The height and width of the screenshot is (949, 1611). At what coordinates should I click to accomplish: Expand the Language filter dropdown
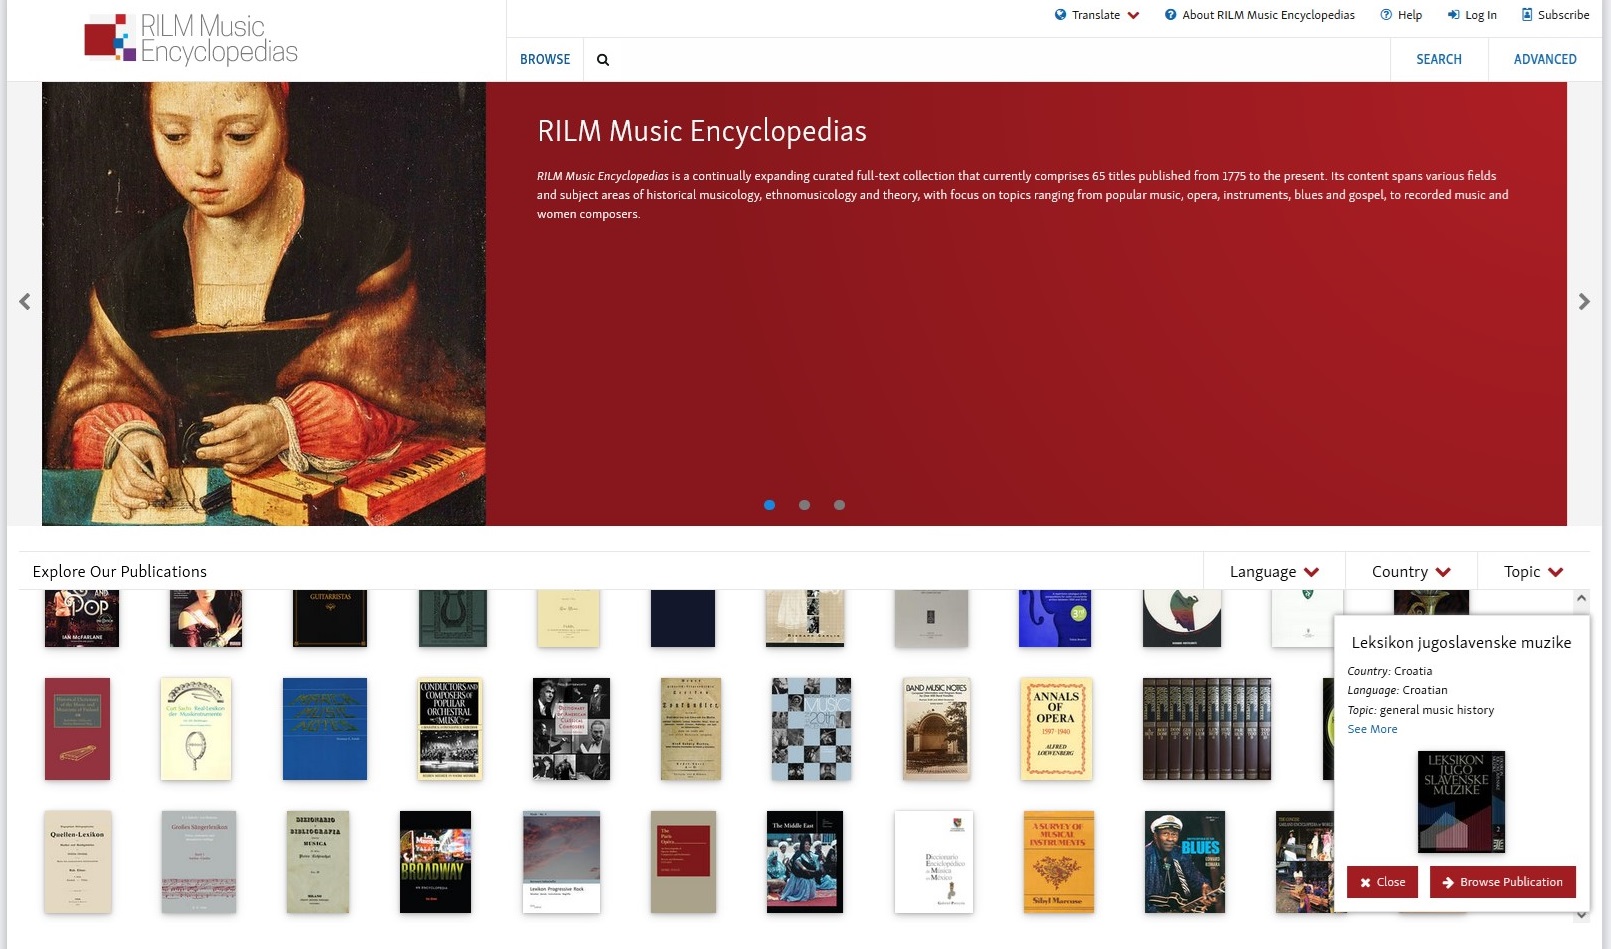pyautogui.click(x=1274, y=572)
